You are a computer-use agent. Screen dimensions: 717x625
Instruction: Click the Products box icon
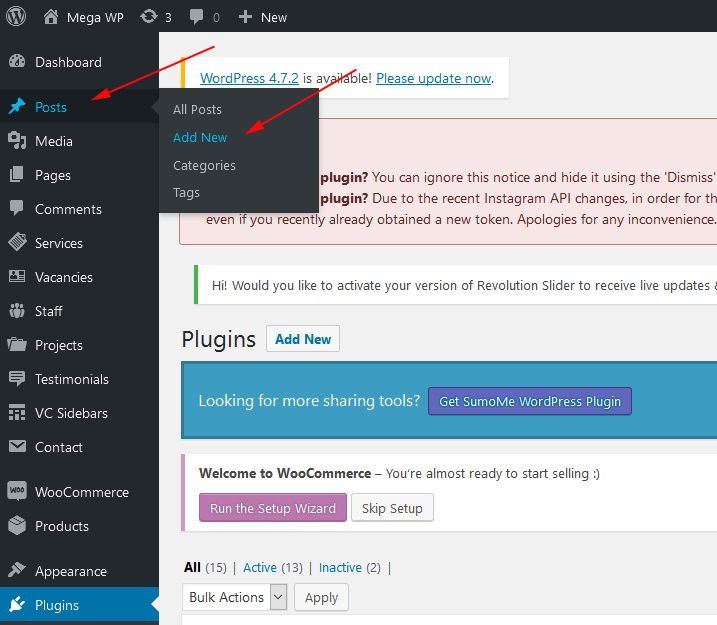click(17, 525)
